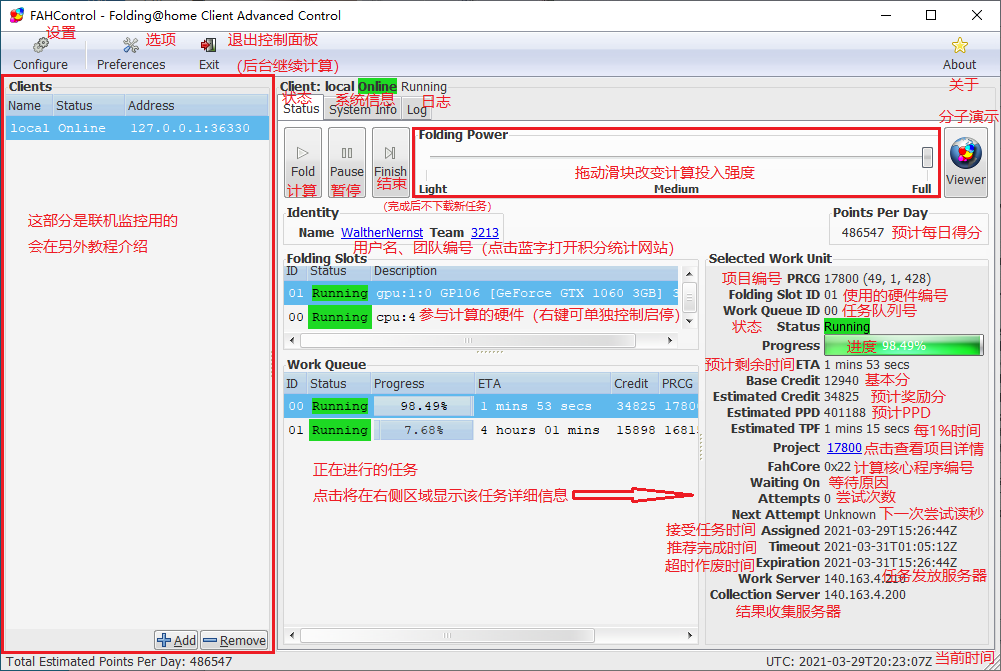The width and height of the screenshot is (1001, 671).
Task: Sort clients by Name column
Action: (29, 105)
